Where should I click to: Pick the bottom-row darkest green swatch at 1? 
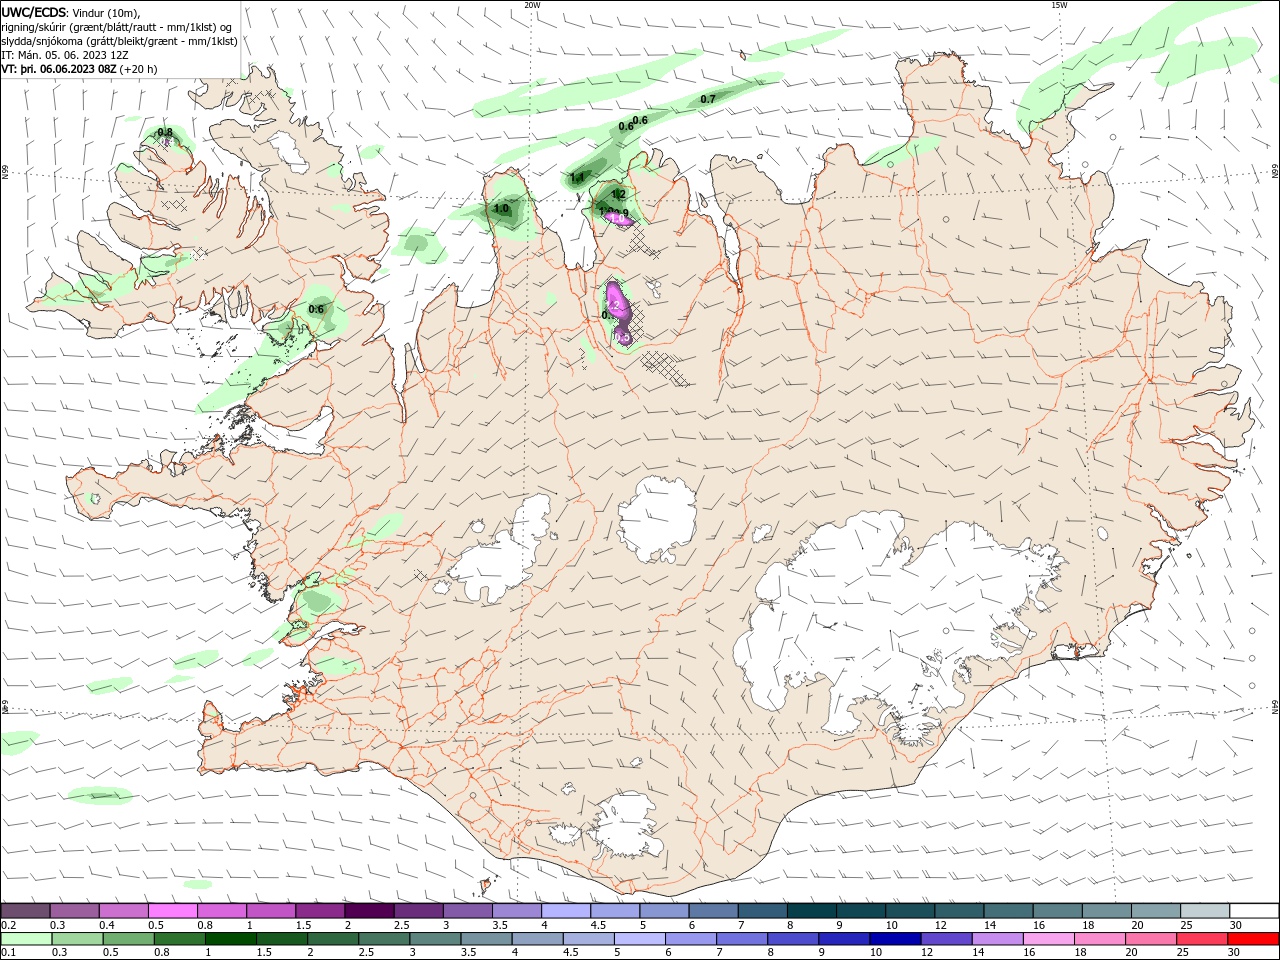pyautogui.click(x=231, y=939)
